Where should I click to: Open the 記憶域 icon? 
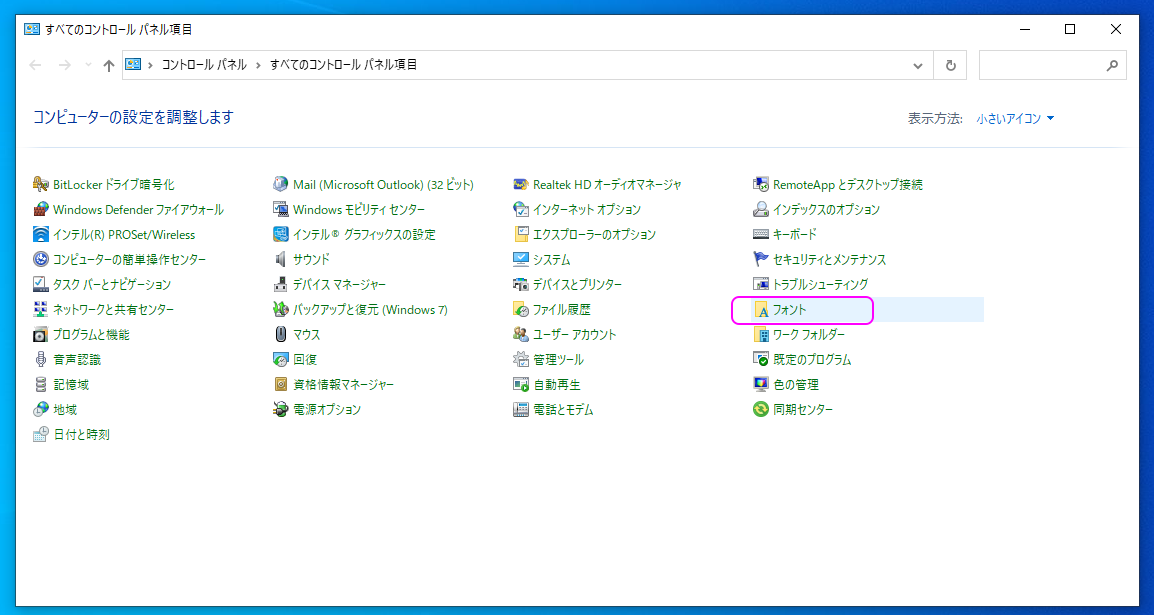(40, 384)
